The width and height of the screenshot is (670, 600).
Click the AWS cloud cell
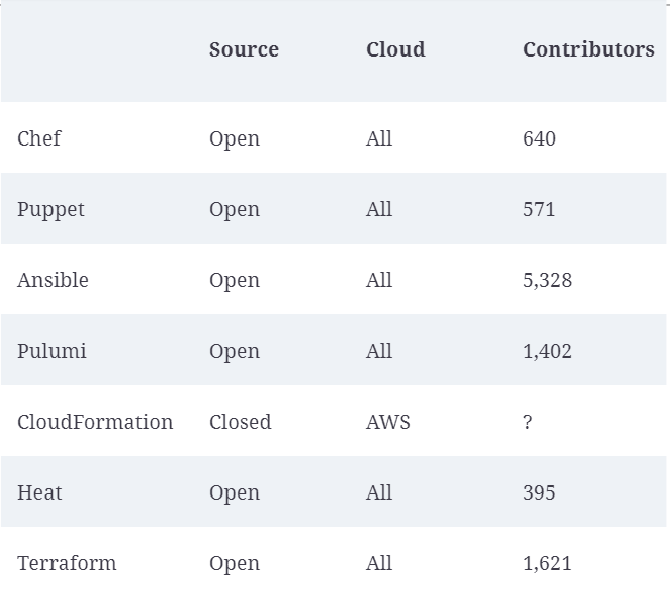(388, 422)
